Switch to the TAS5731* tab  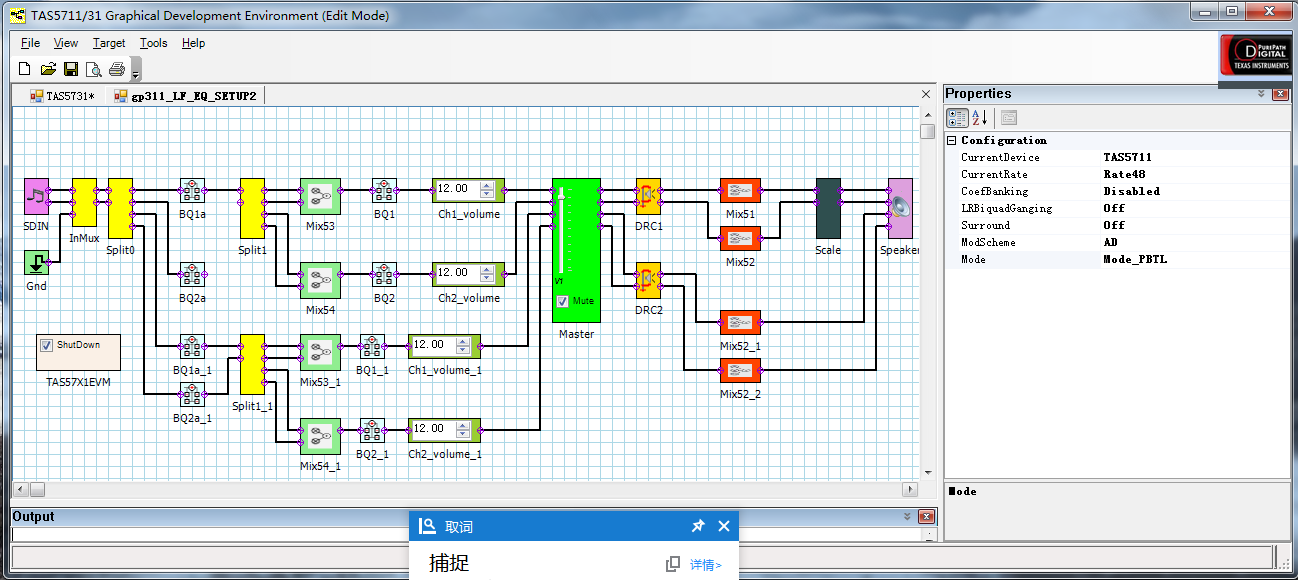[62, 96]
